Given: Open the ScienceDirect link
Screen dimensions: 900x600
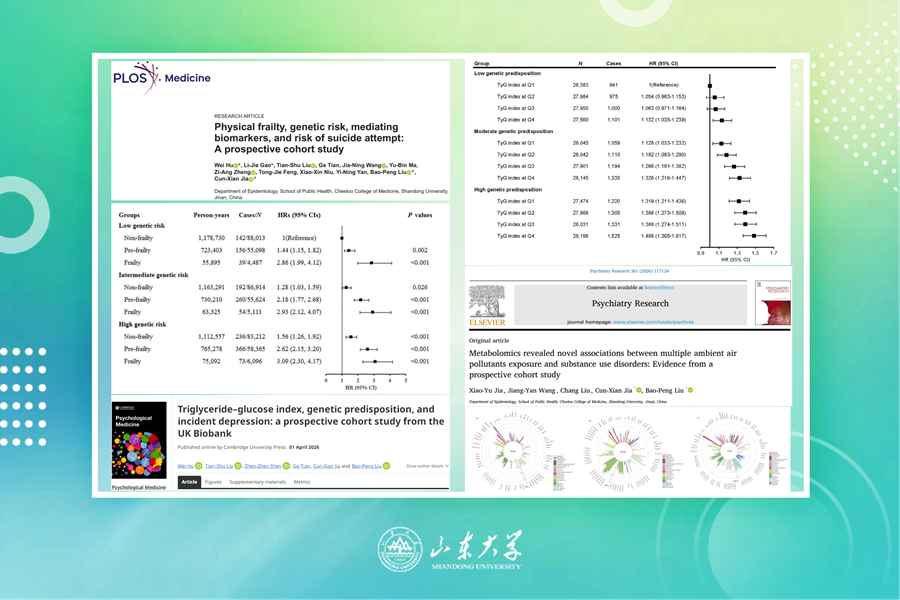Looking at the screenshot, I should tap(659, 287).
